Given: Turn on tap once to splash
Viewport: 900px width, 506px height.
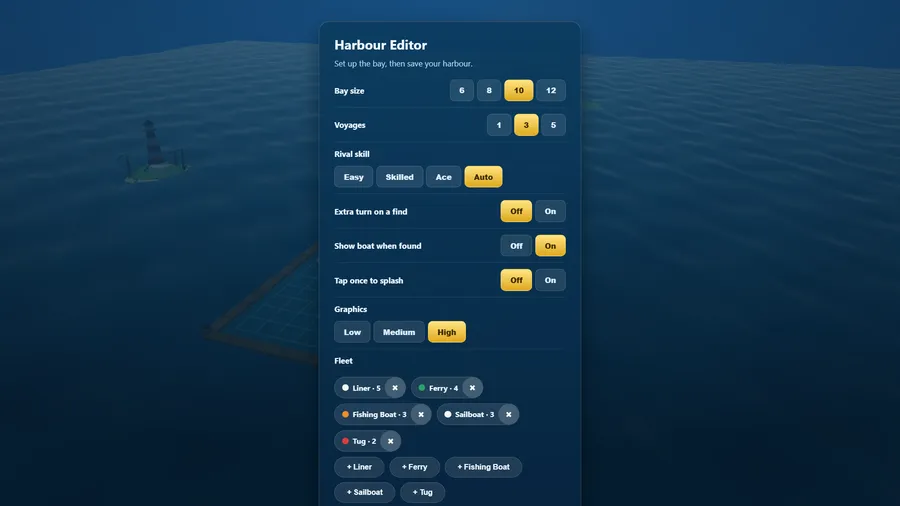Looking at the screenshot, I should (x=550, y=280).
